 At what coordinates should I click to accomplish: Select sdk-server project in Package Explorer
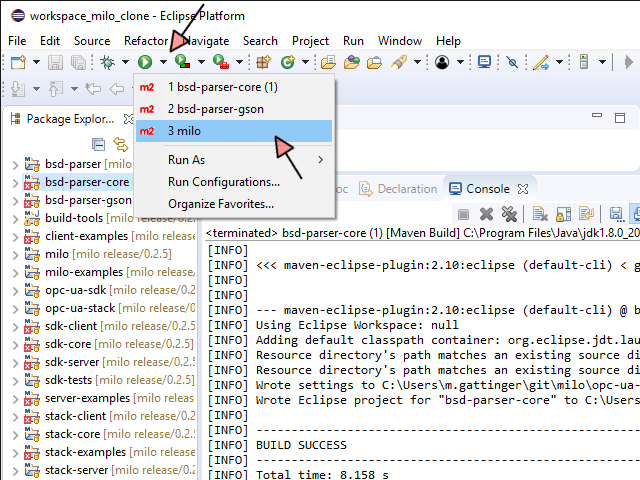[72, 362]
